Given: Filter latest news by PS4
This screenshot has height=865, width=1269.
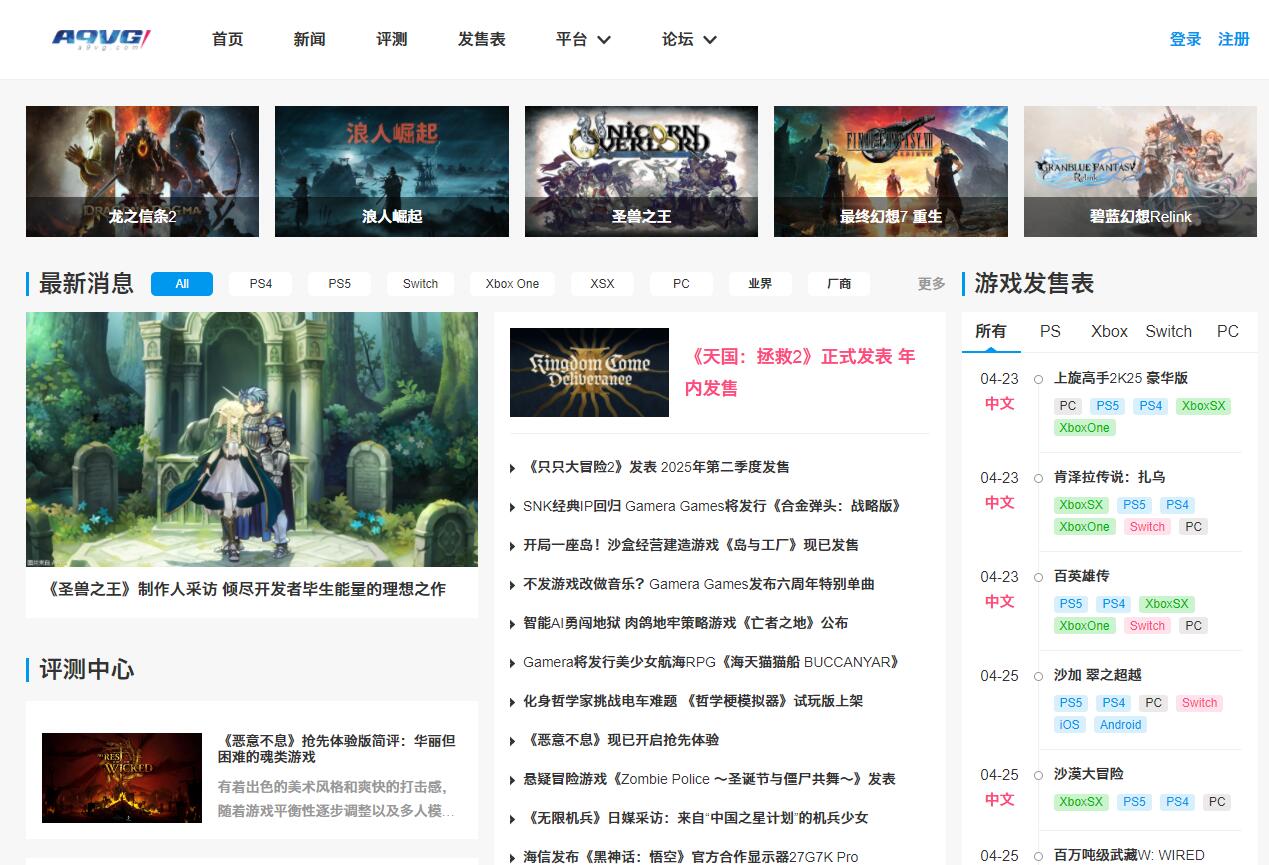Looking at the screenshot, I should click(x=261, y=284).
